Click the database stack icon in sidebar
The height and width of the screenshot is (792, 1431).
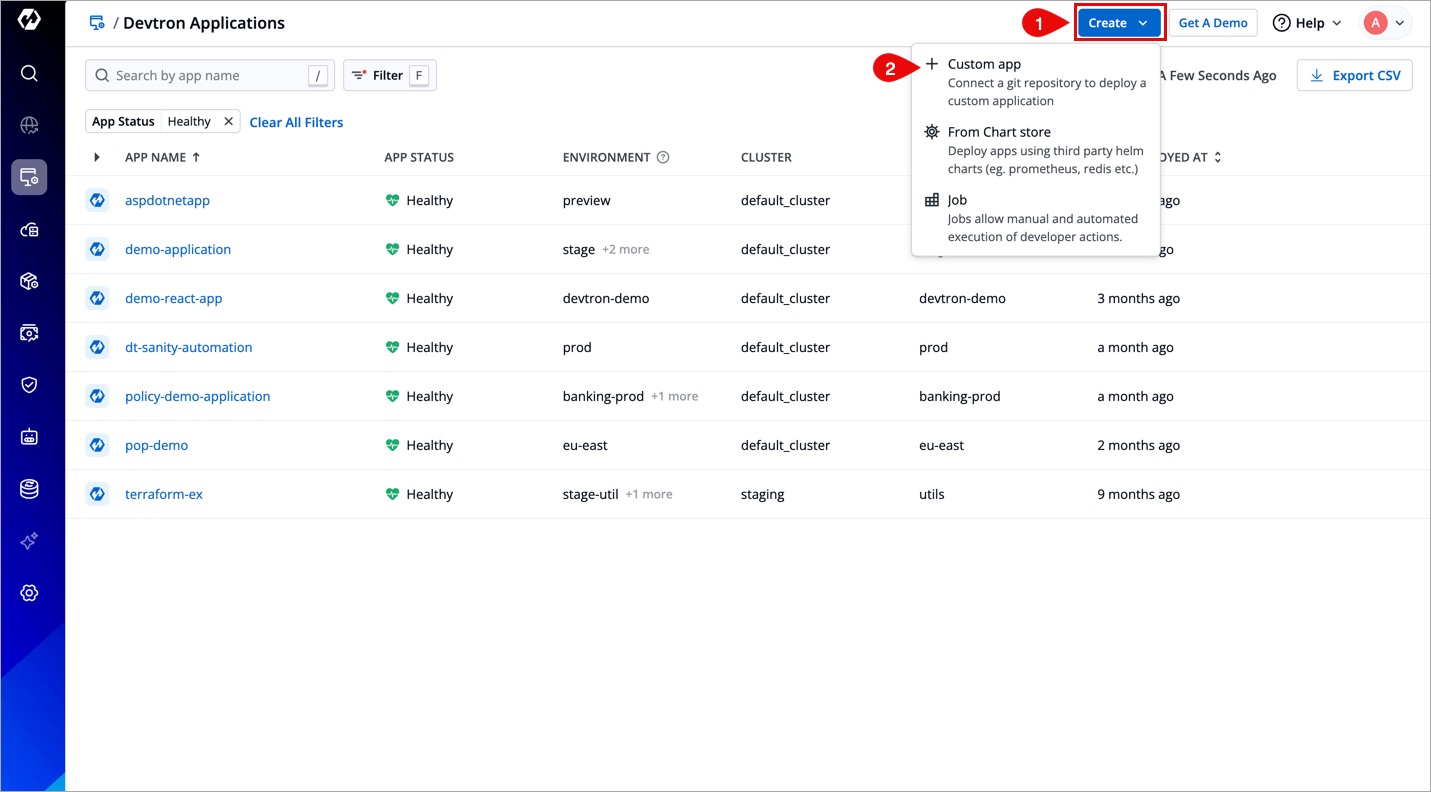click(x=29, y=489)
